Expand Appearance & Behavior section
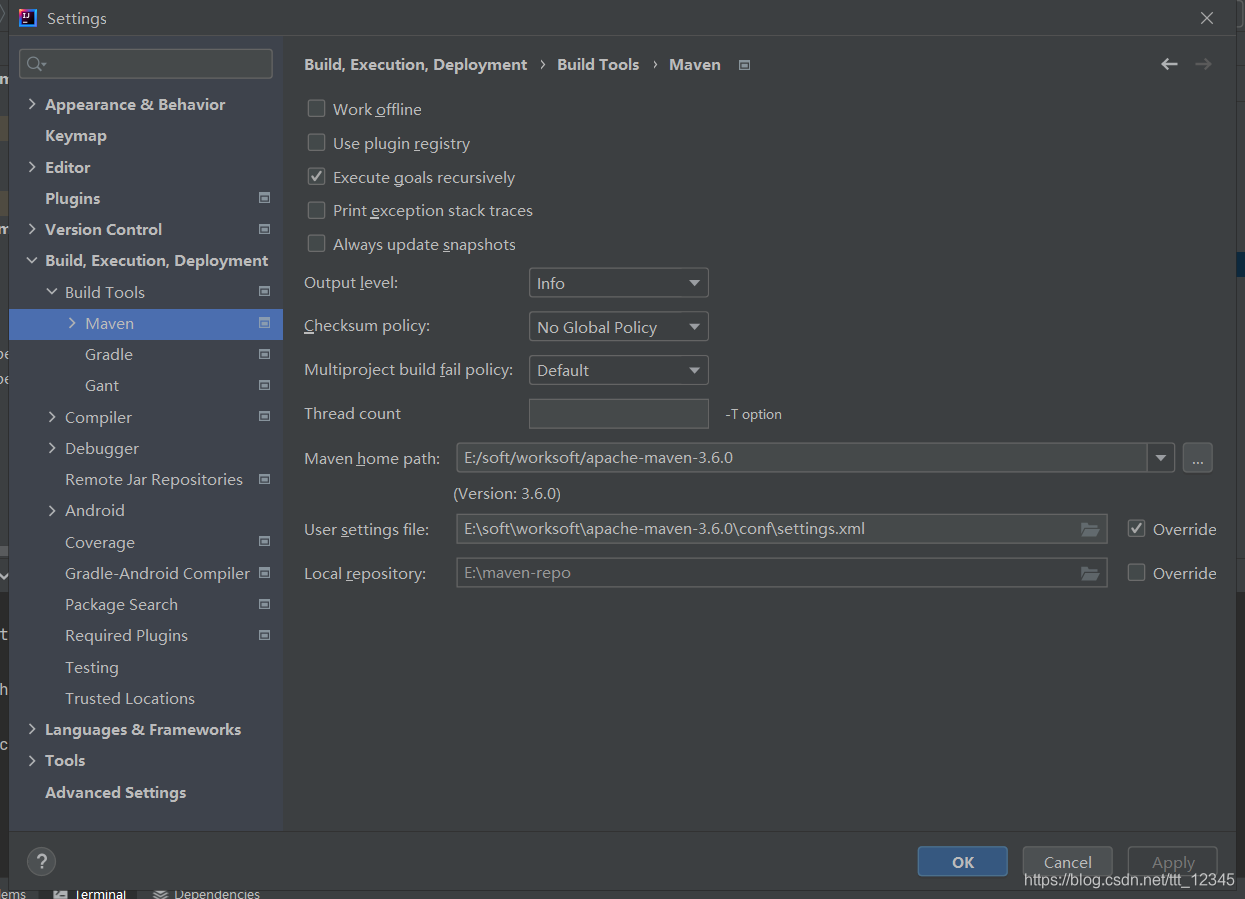The width and height of the screenshot is (1245, 899). [x=32, y=104]
